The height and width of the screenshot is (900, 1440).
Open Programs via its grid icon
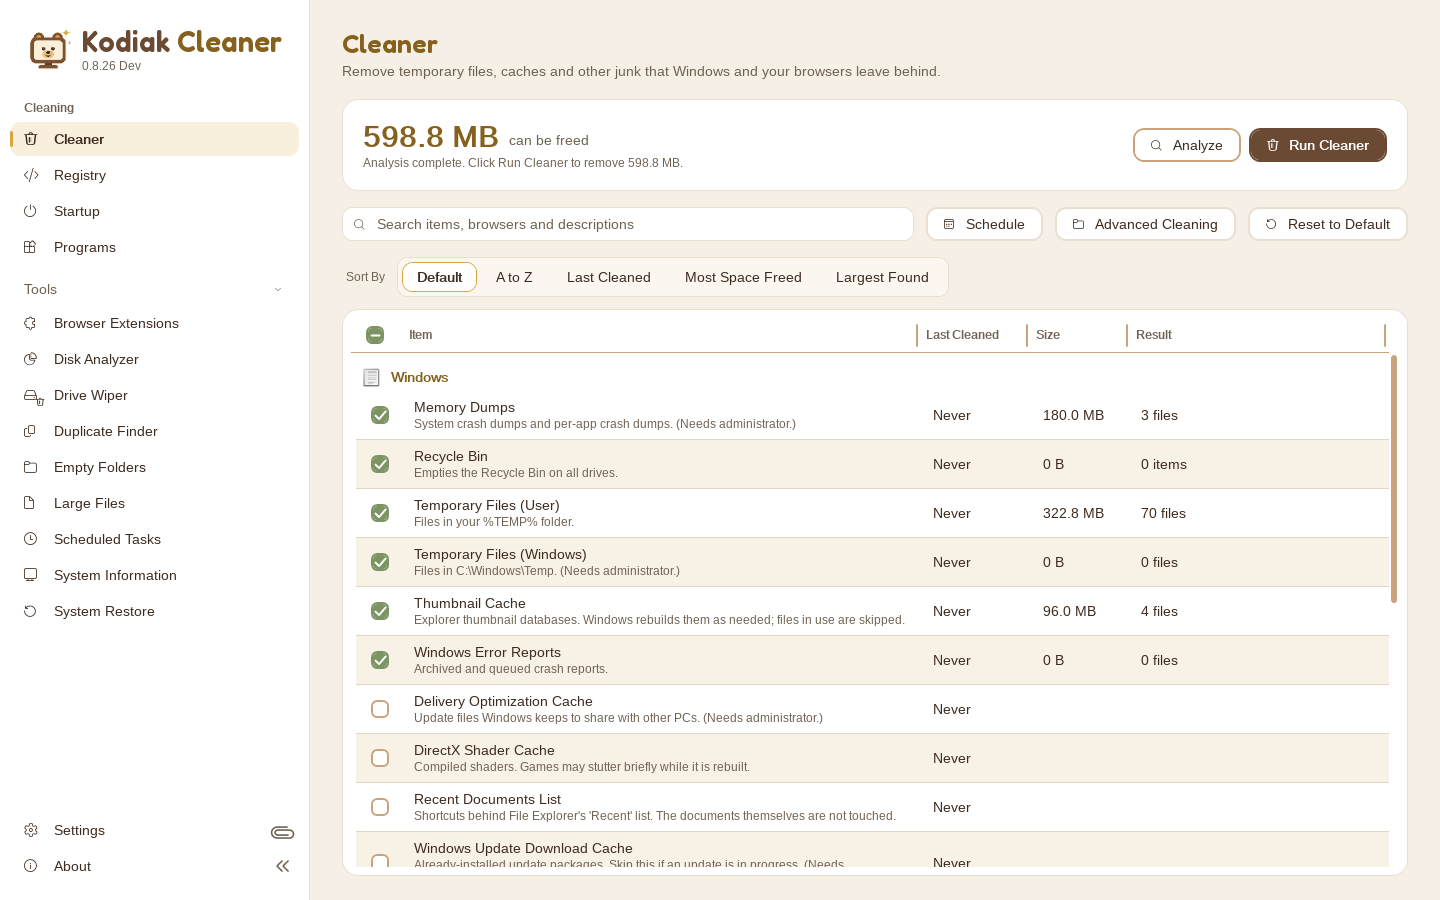31,247
